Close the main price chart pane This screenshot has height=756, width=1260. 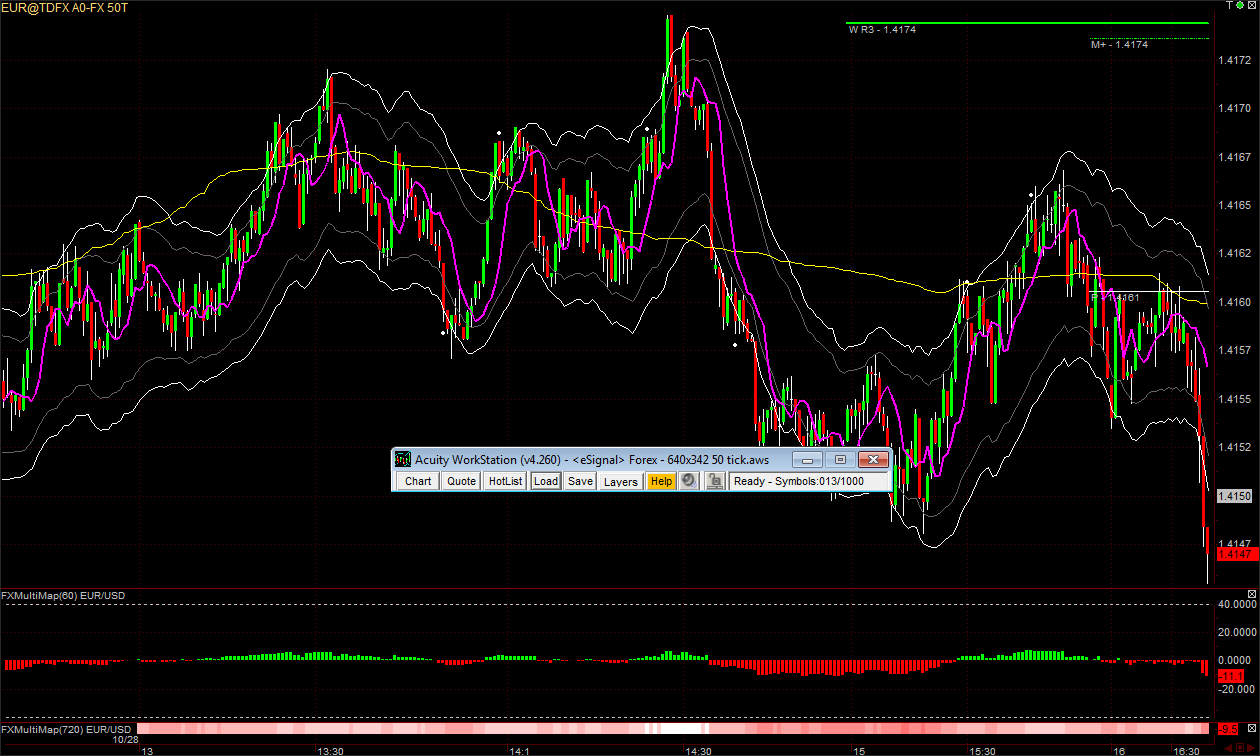point(1252,6)
